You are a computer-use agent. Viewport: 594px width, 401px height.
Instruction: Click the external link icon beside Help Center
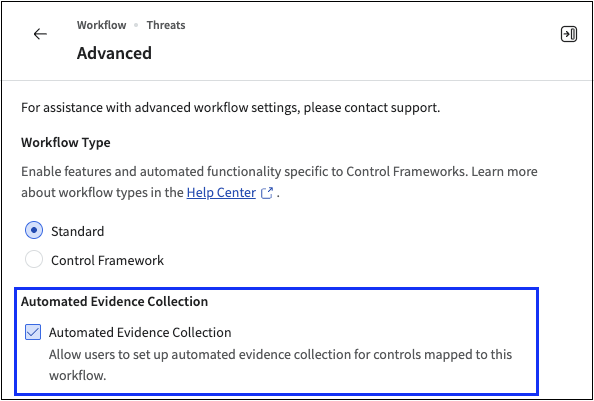[267, 193]
